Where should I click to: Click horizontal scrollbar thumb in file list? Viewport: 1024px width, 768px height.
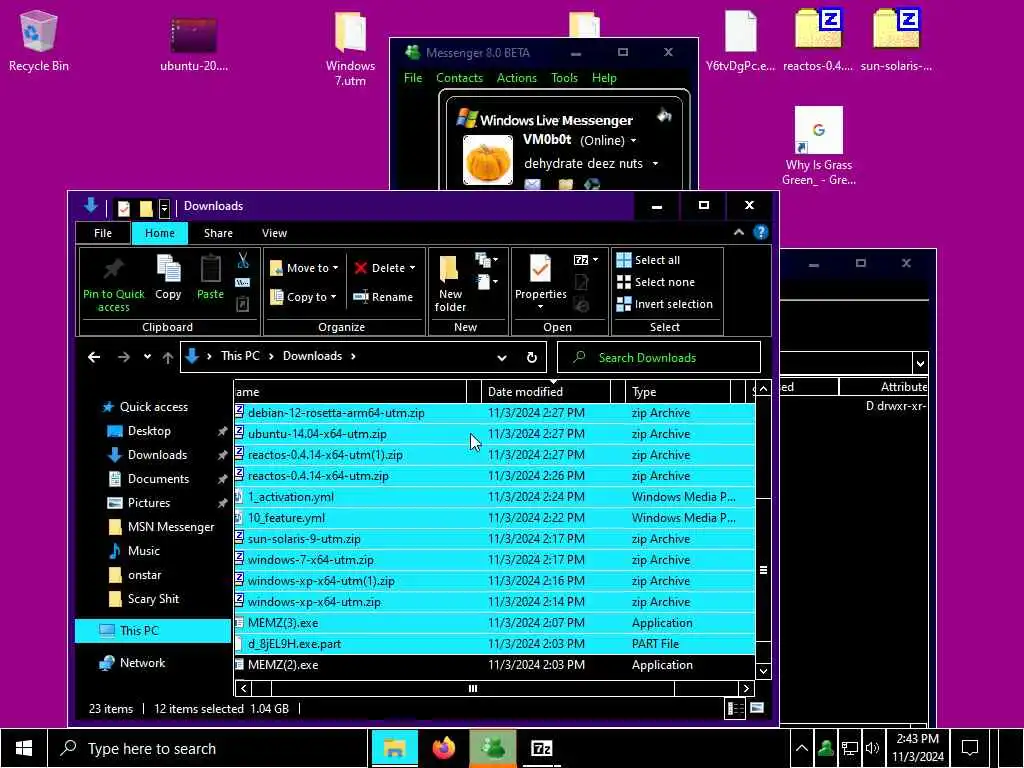point(473,688)
